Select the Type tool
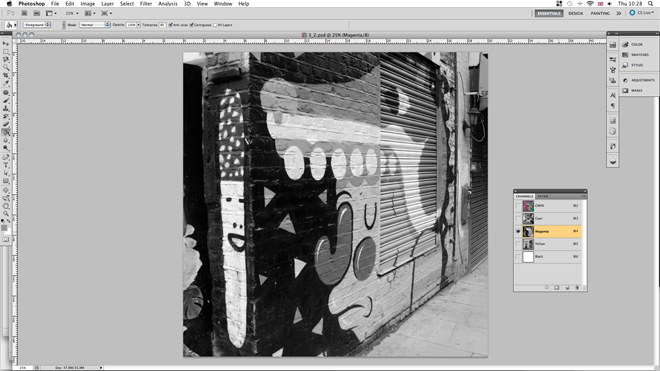This screenshot has width=660, height=371. 5,165
